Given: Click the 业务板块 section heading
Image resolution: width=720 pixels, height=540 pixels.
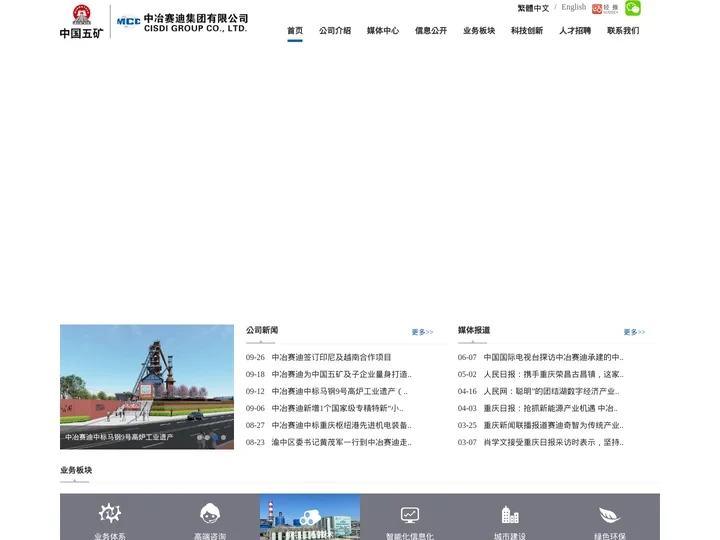Looking at the screenshot, I should [76, 470].
